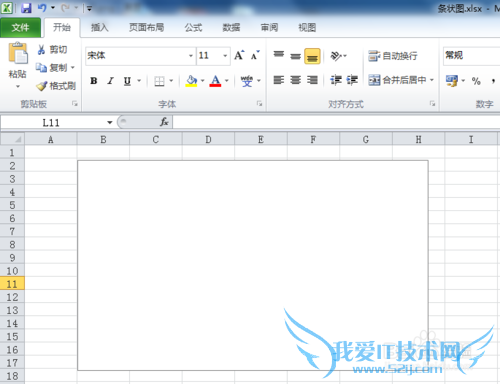This screenshot has height=384, width=500.
Task: Click the Cut (剪切) scissors icon
Action: (x=41, y=50)
